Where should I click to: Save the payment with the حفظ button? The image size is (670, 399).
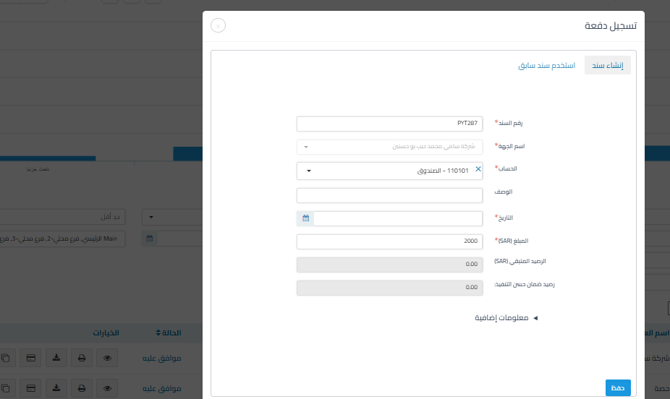click(618, 387)
